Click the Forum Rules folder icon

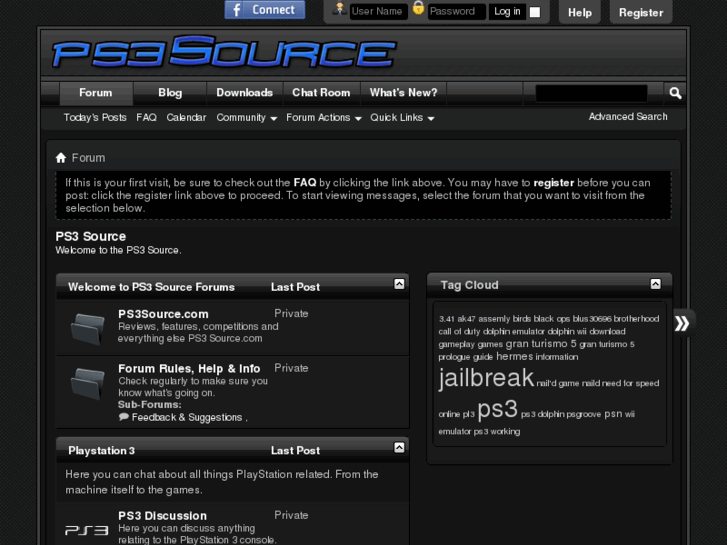click(88, 383)
